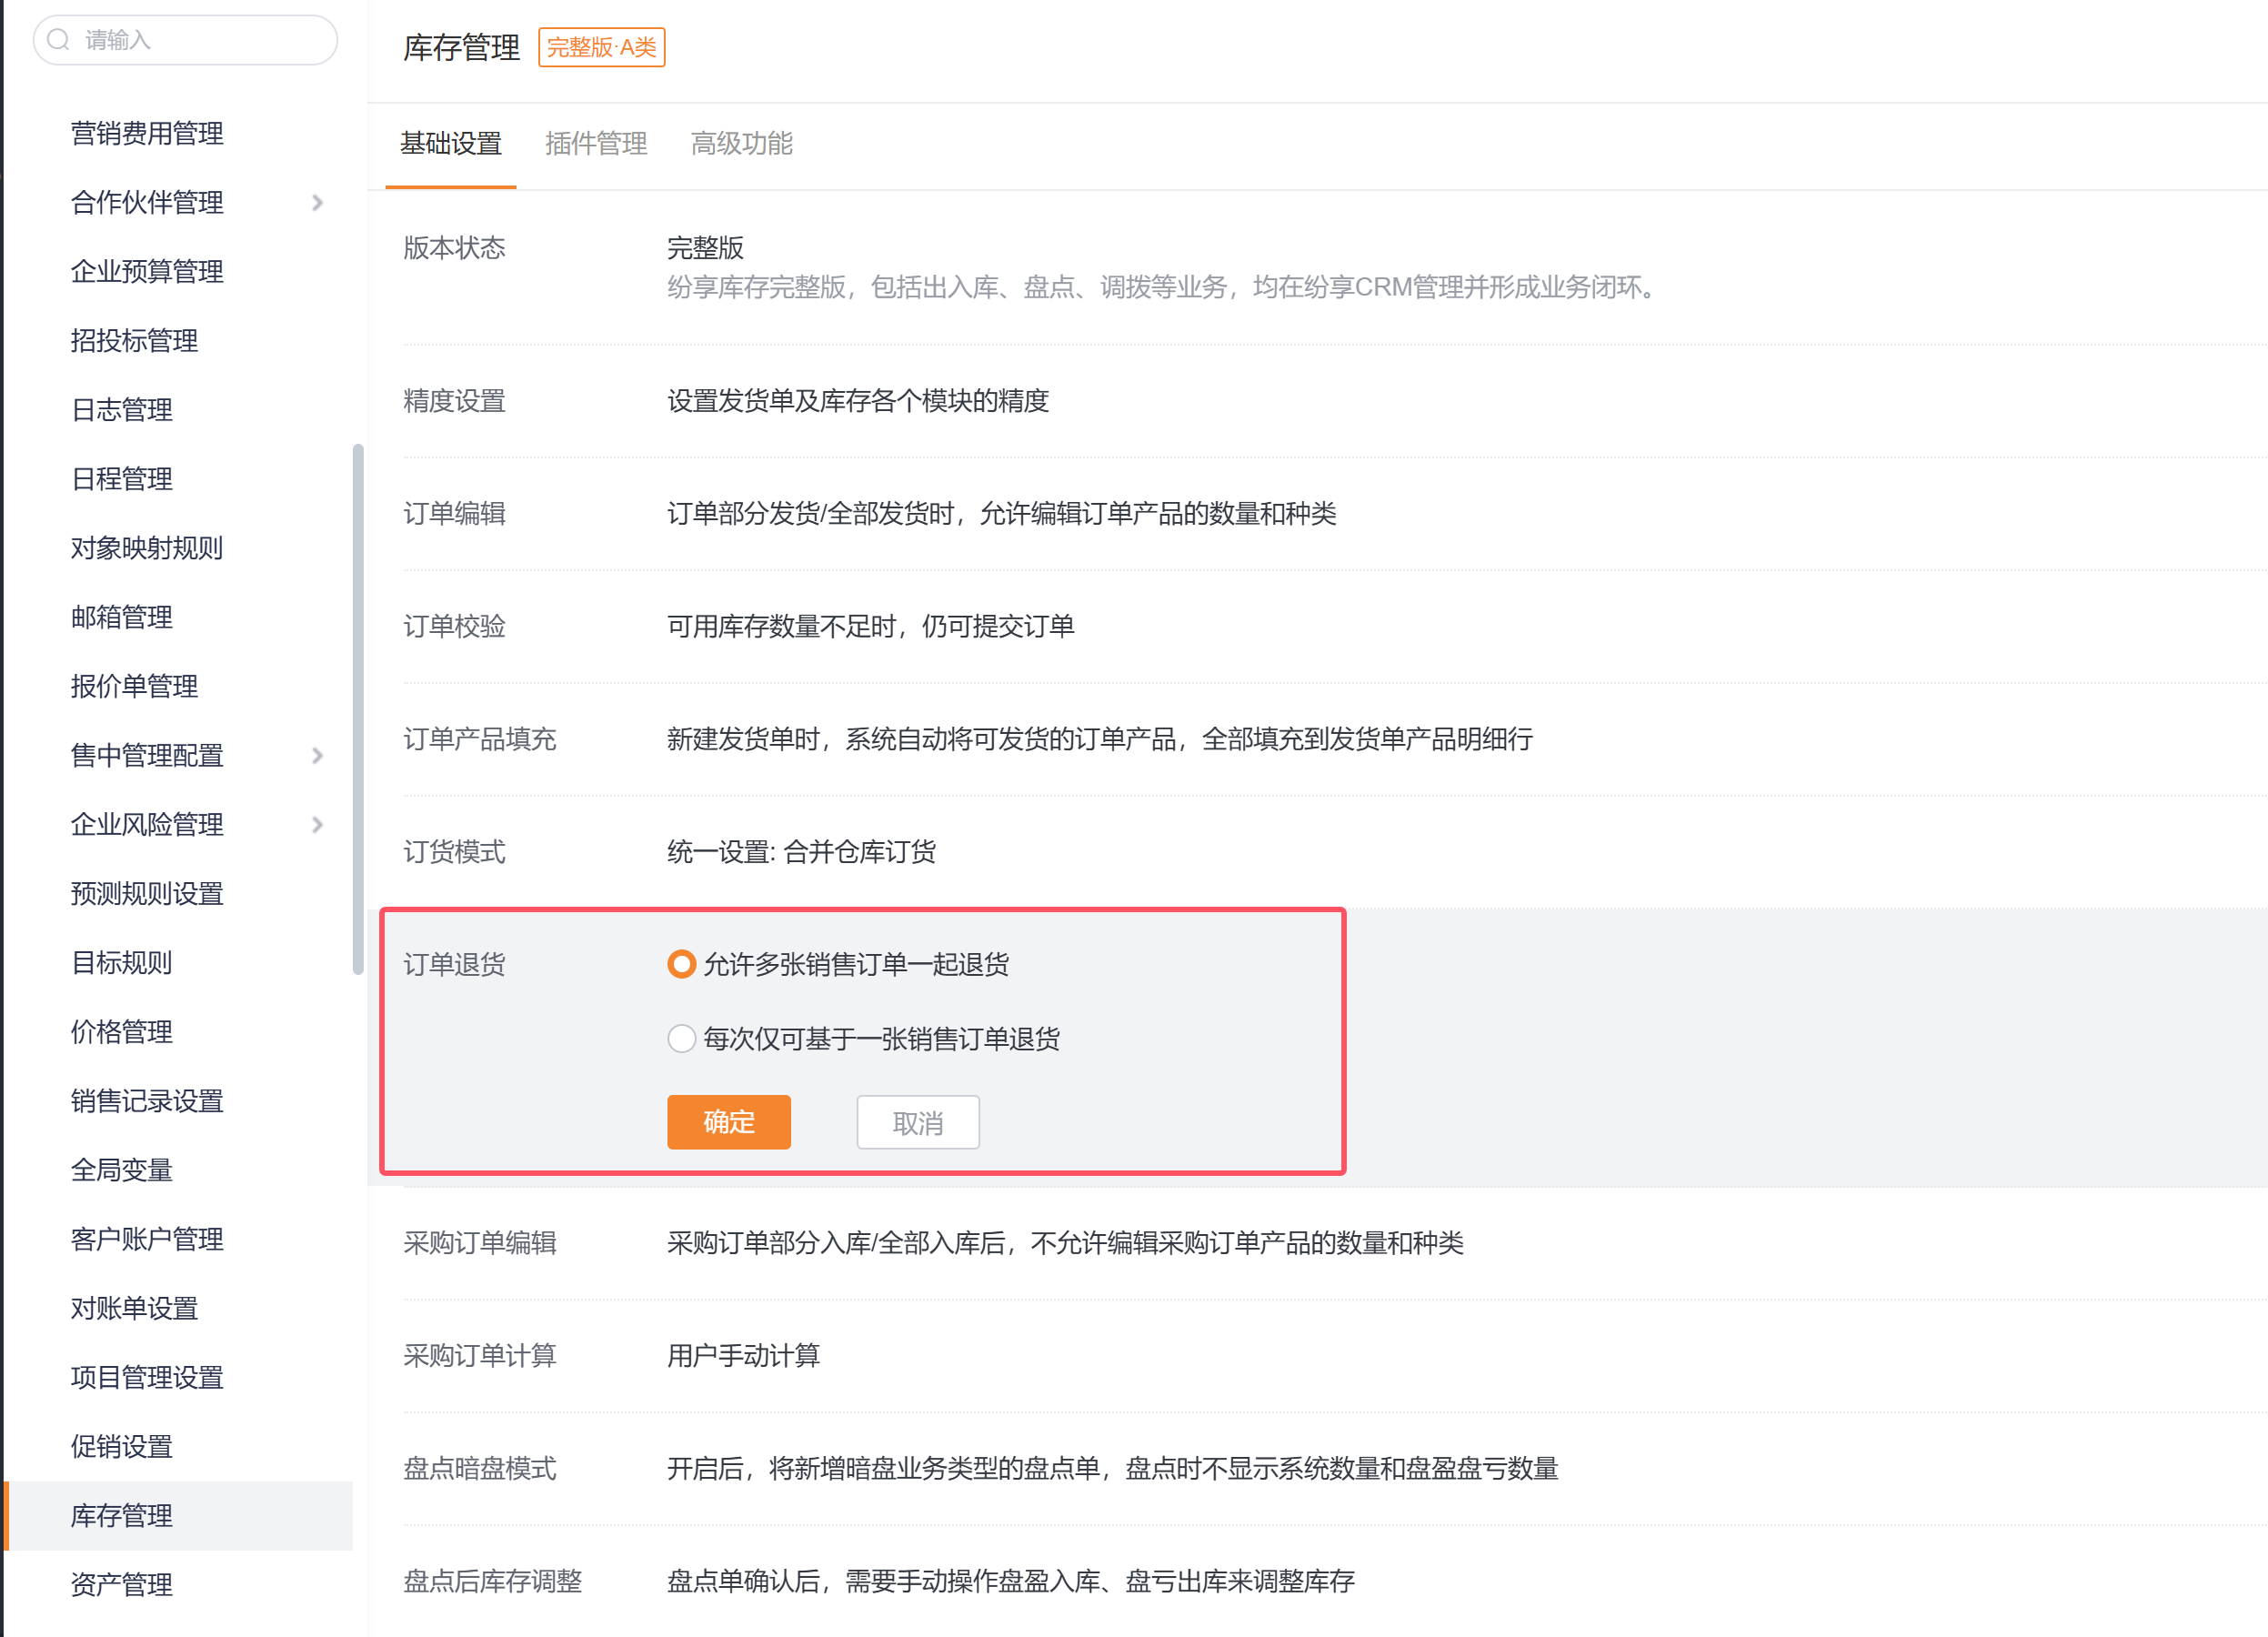The image size is (2268, 1637).
Task: Select single sales order return option
Action: (682, 1039)
